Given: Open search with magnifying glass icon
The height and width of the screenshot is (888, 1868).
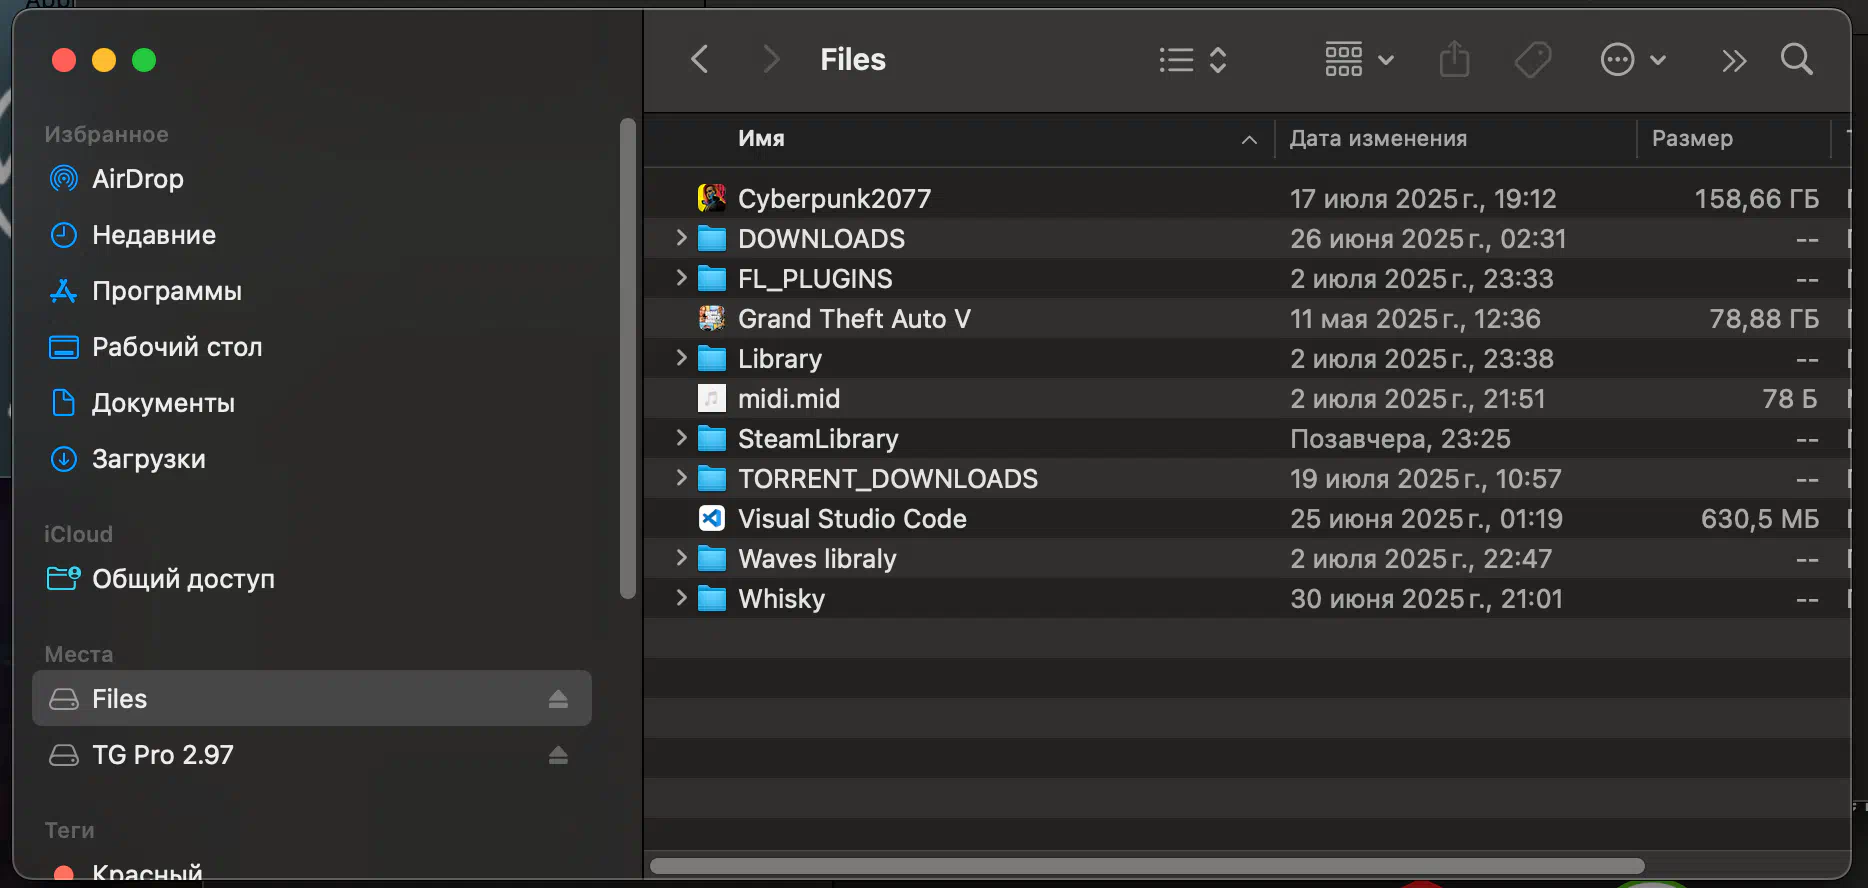Looking at the screenshot, I should pos(1797,60).
